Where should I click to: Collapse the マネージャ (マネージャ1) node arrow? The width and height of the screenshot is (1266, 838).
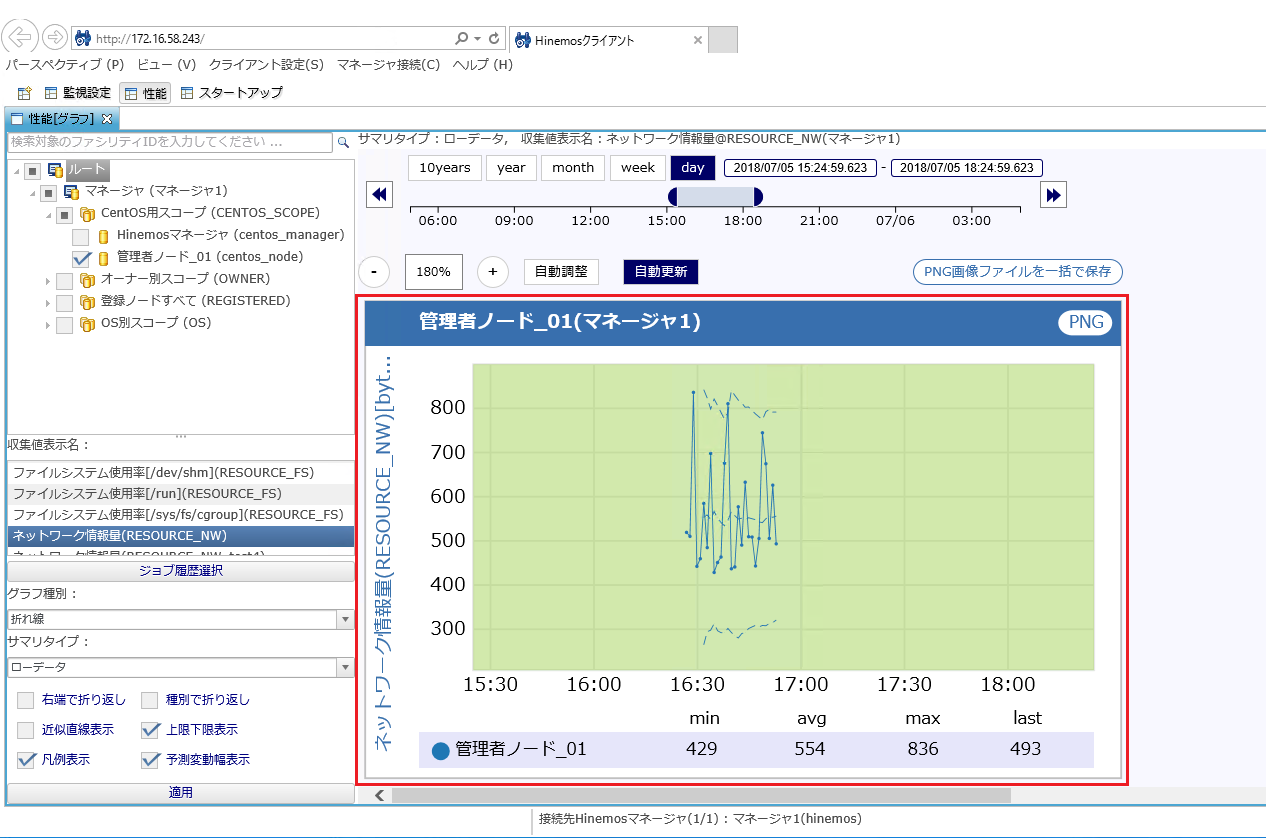coord(33,192)
